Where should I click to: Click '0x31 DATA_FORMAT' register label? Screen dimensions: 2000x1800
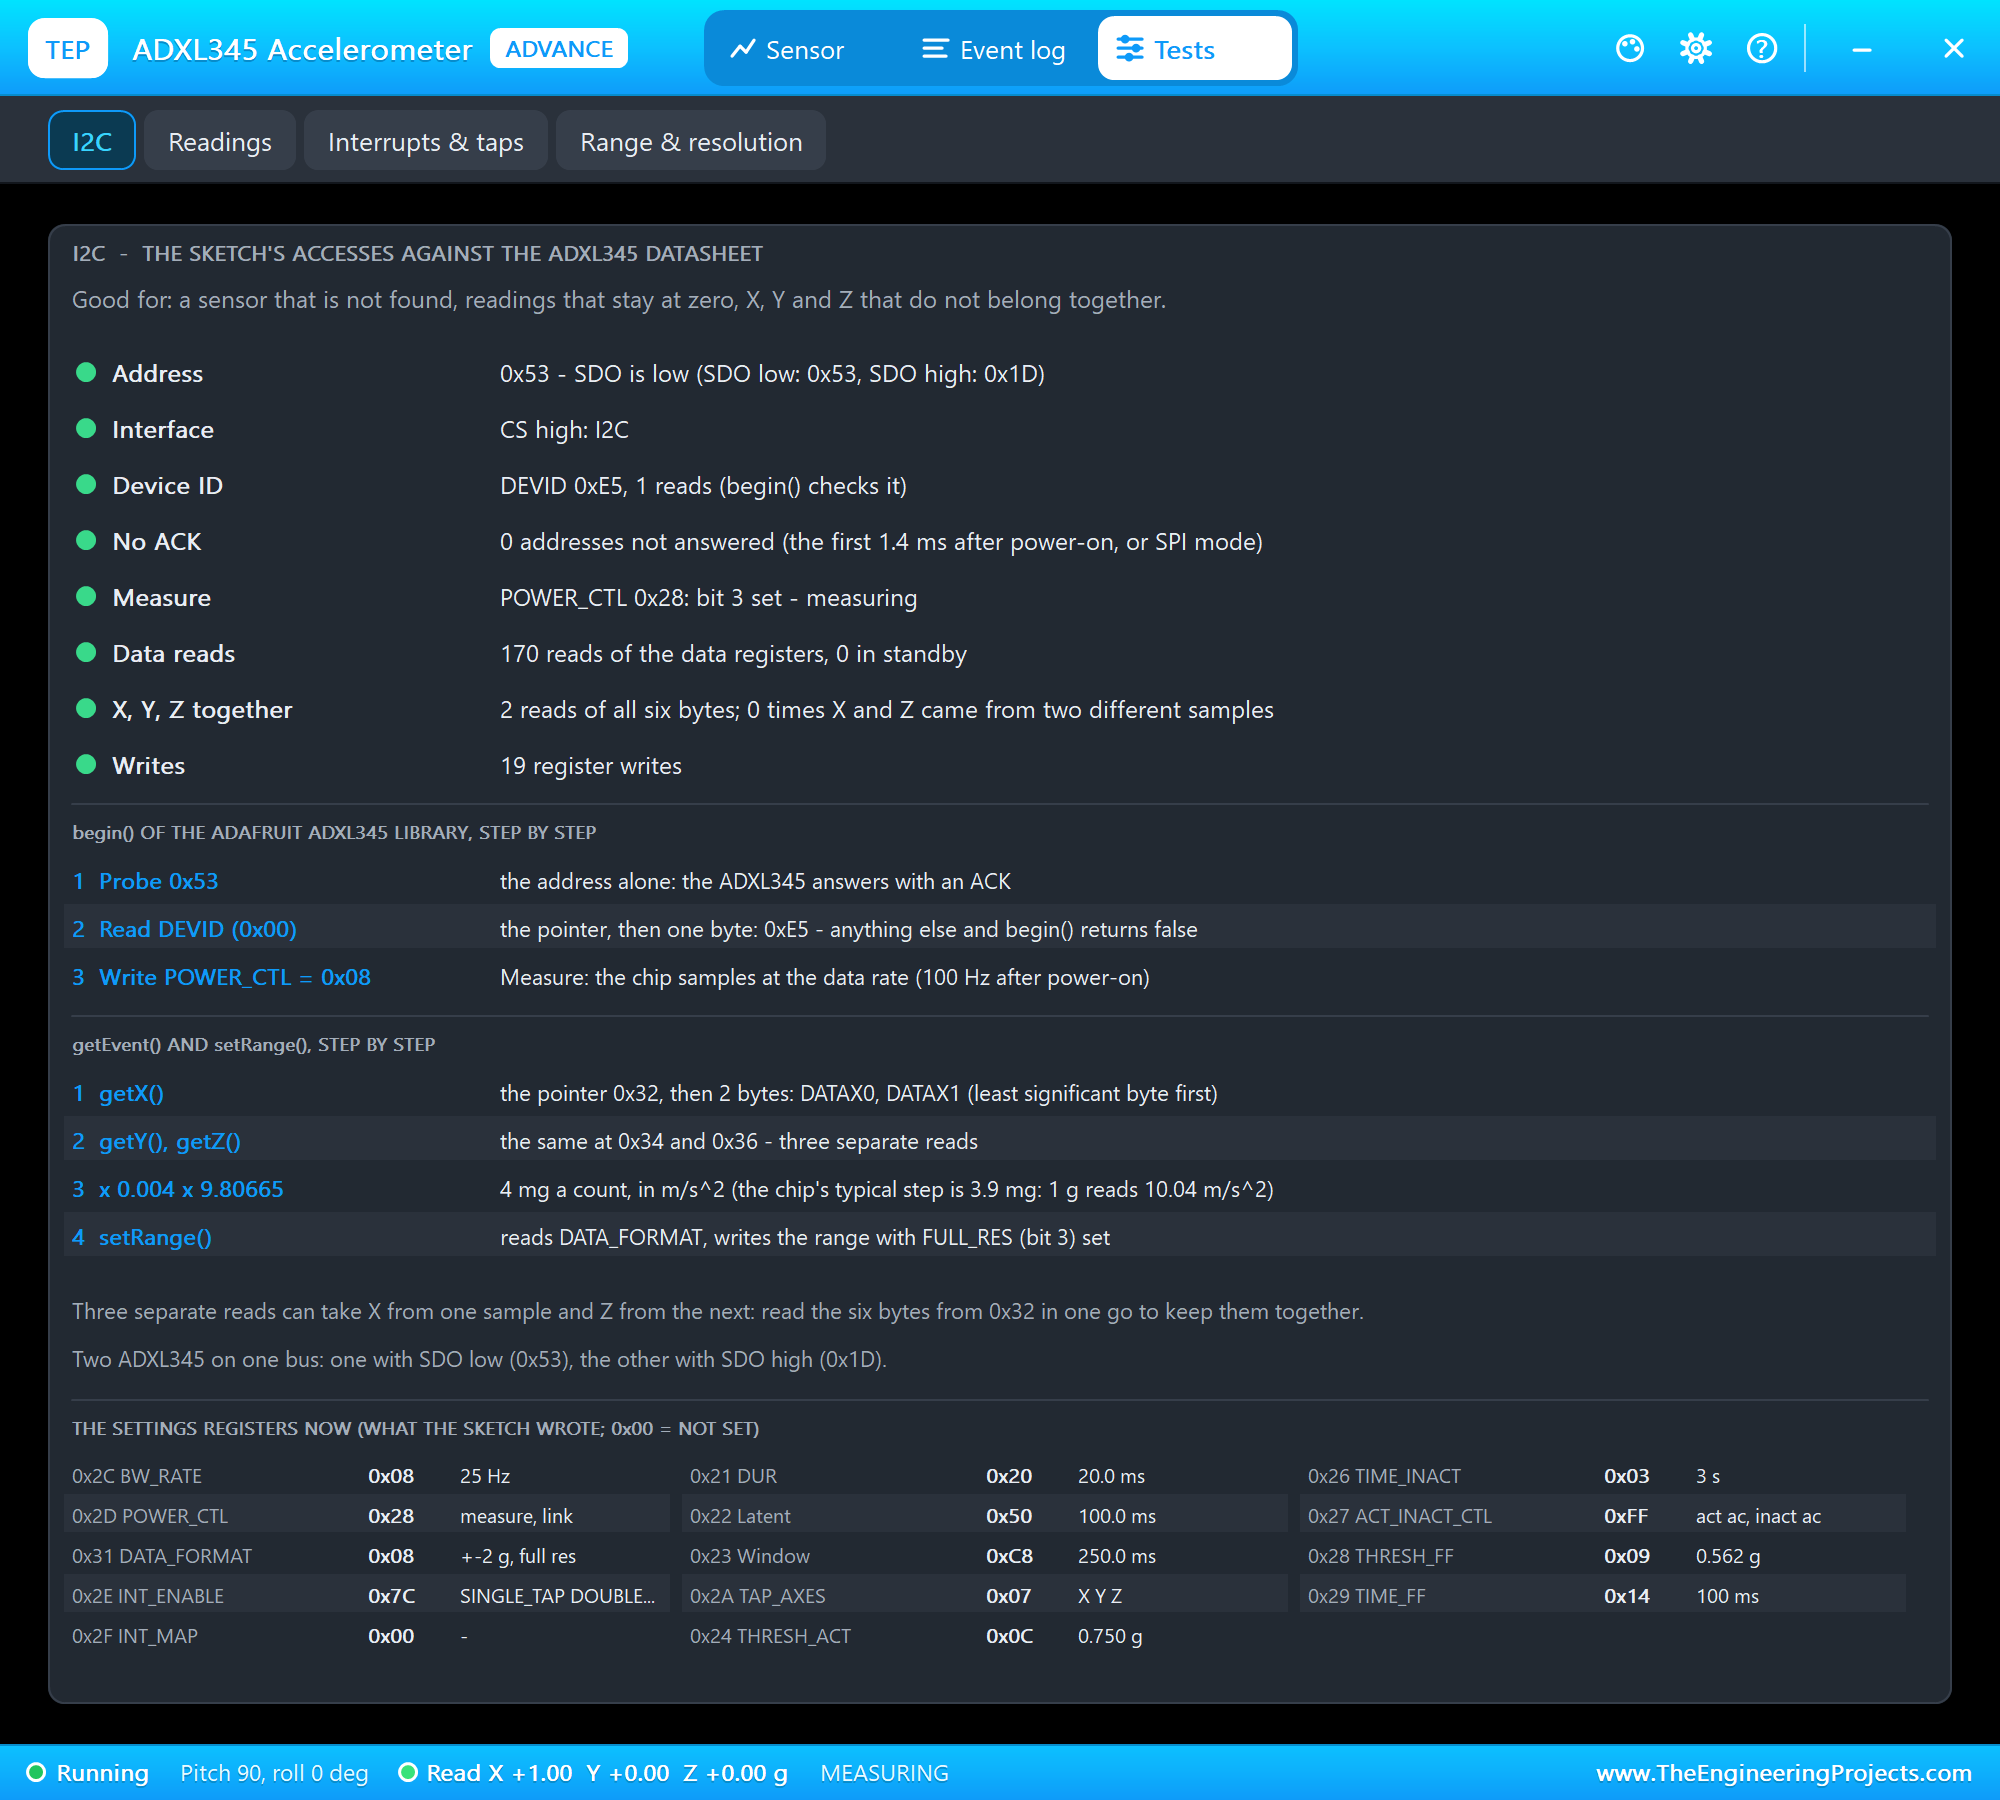(x=162, y=1556)
